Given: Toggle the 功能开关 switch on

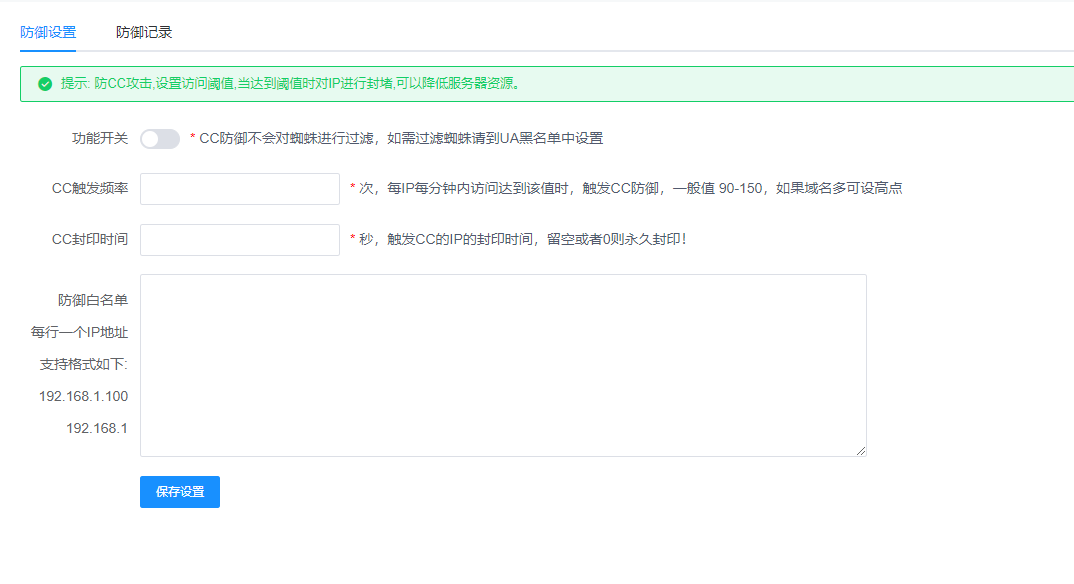Looking at the screenshot, I should pyautogui.click(x=160, y=139).
